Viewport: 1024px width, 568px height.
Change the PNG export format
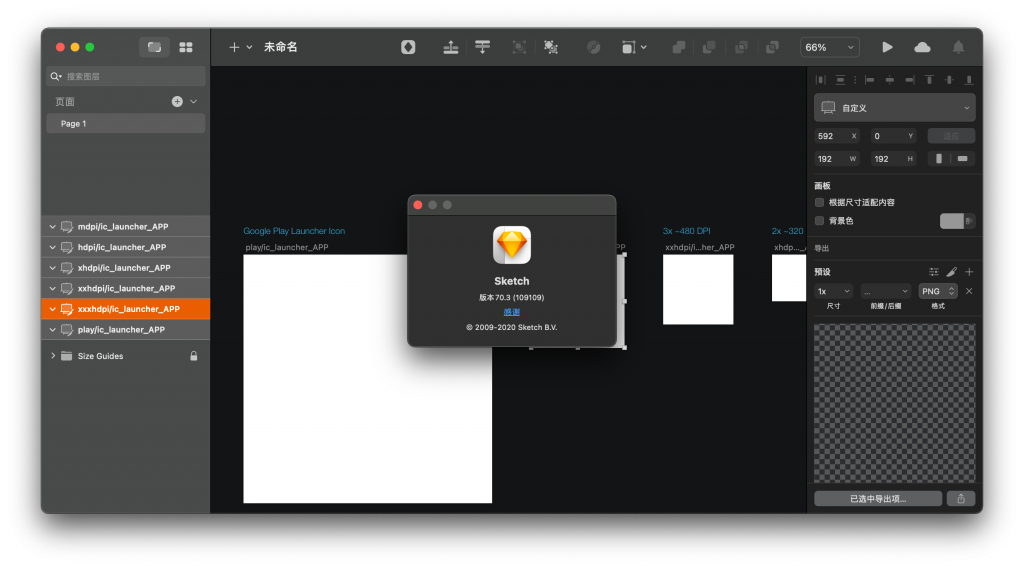point(938,291)
